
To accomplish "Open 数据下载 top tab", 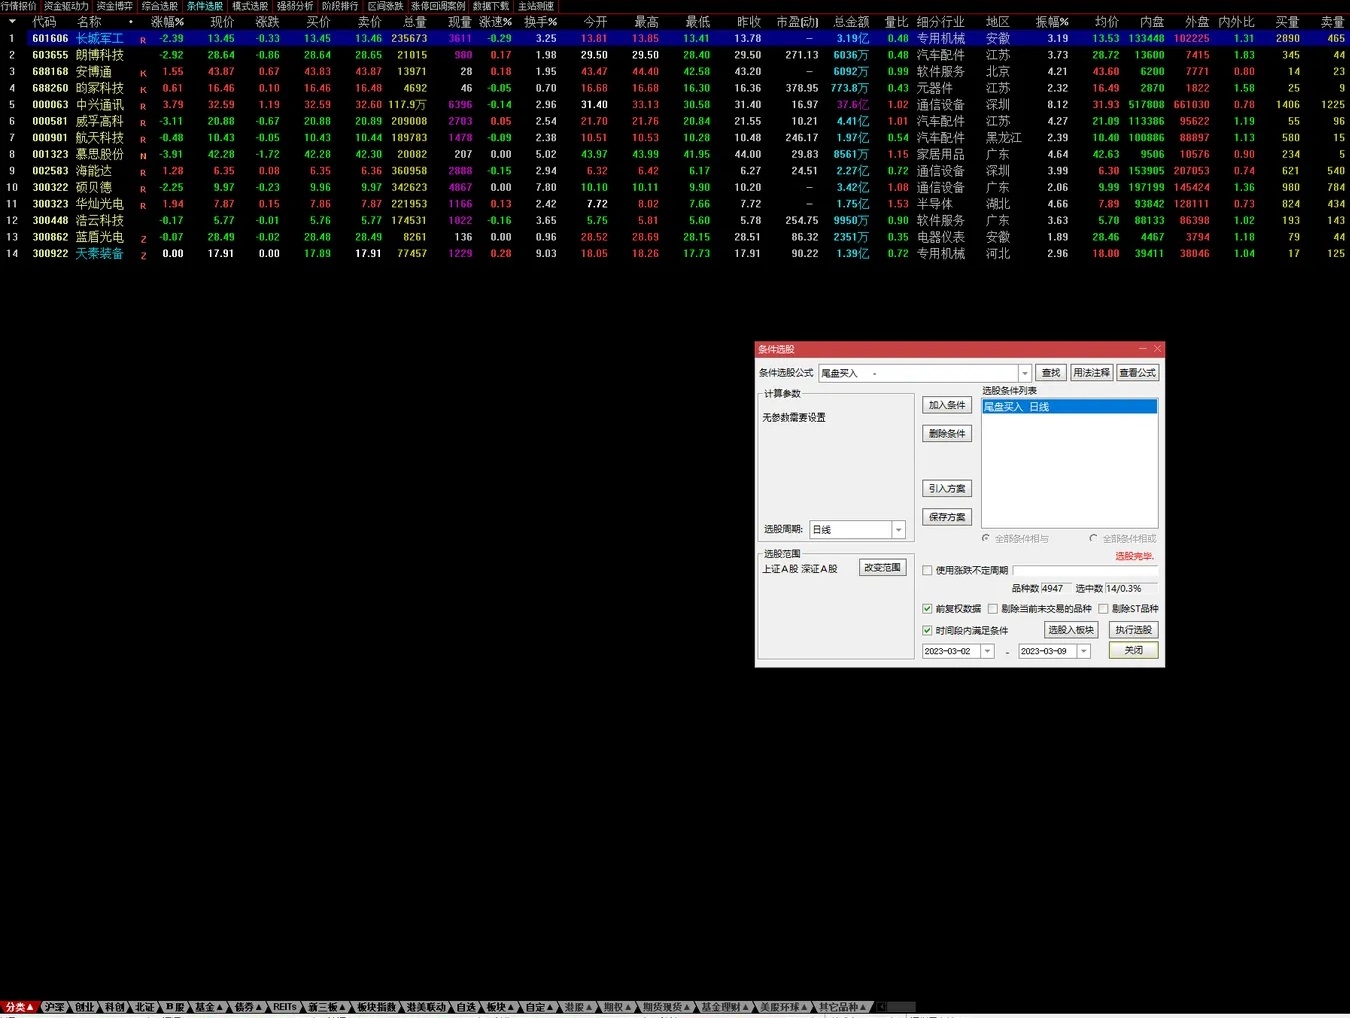I will (x=491, y=6).
